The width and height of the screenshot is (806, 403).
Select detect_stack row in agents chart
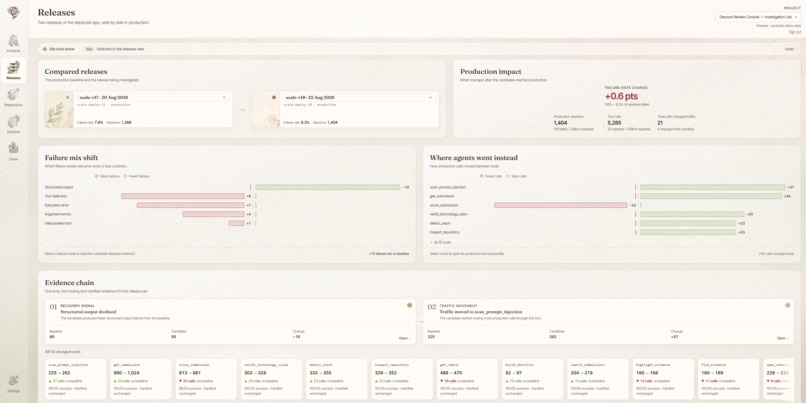[x=612, y=223]
